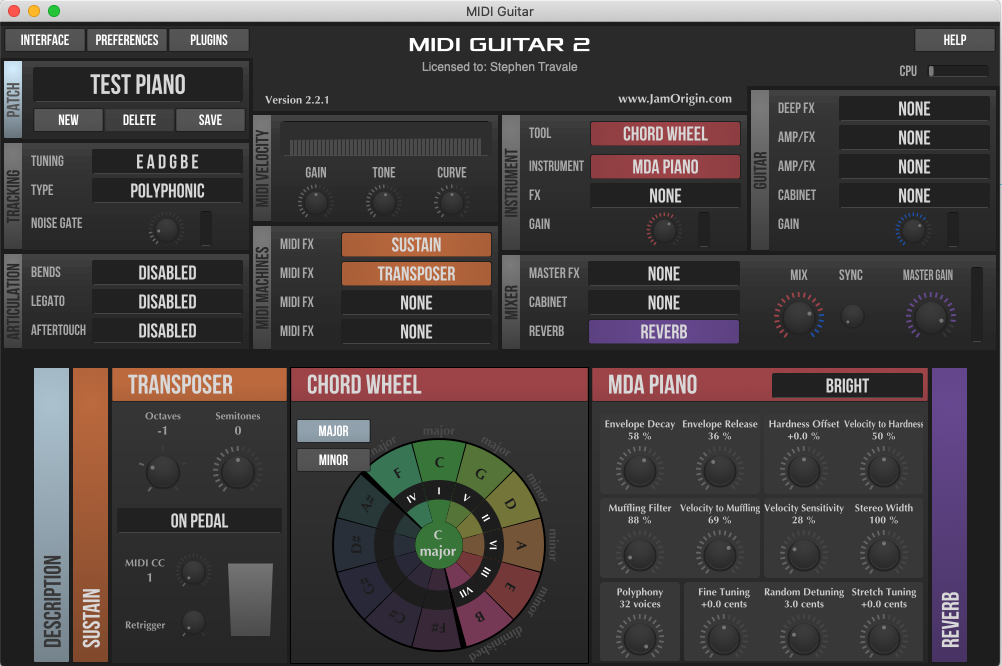The height and width of the screenshot is (666, 1002).
Task: Open the DEEP FX guitar slot
Action: click(x=914, y=108)
